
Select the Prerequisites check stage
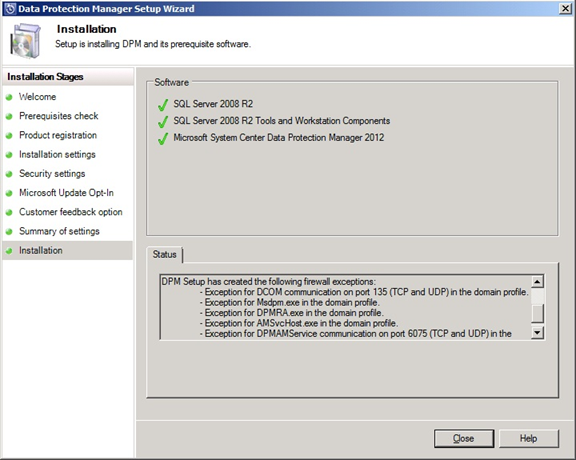coord(58,116)
